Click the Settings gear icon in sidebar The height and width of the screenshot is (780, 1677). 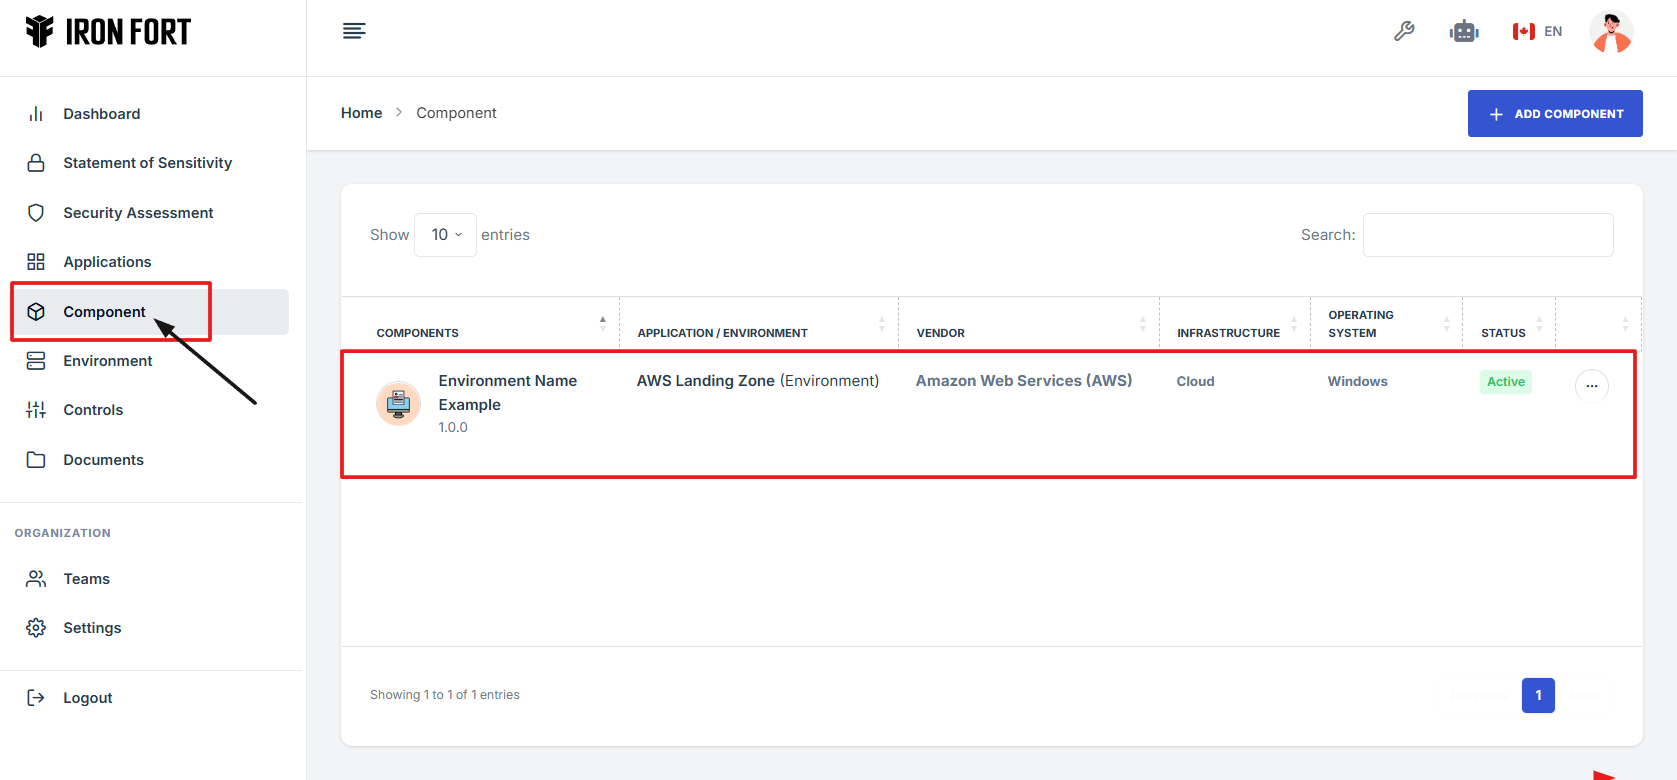point(36,628)
